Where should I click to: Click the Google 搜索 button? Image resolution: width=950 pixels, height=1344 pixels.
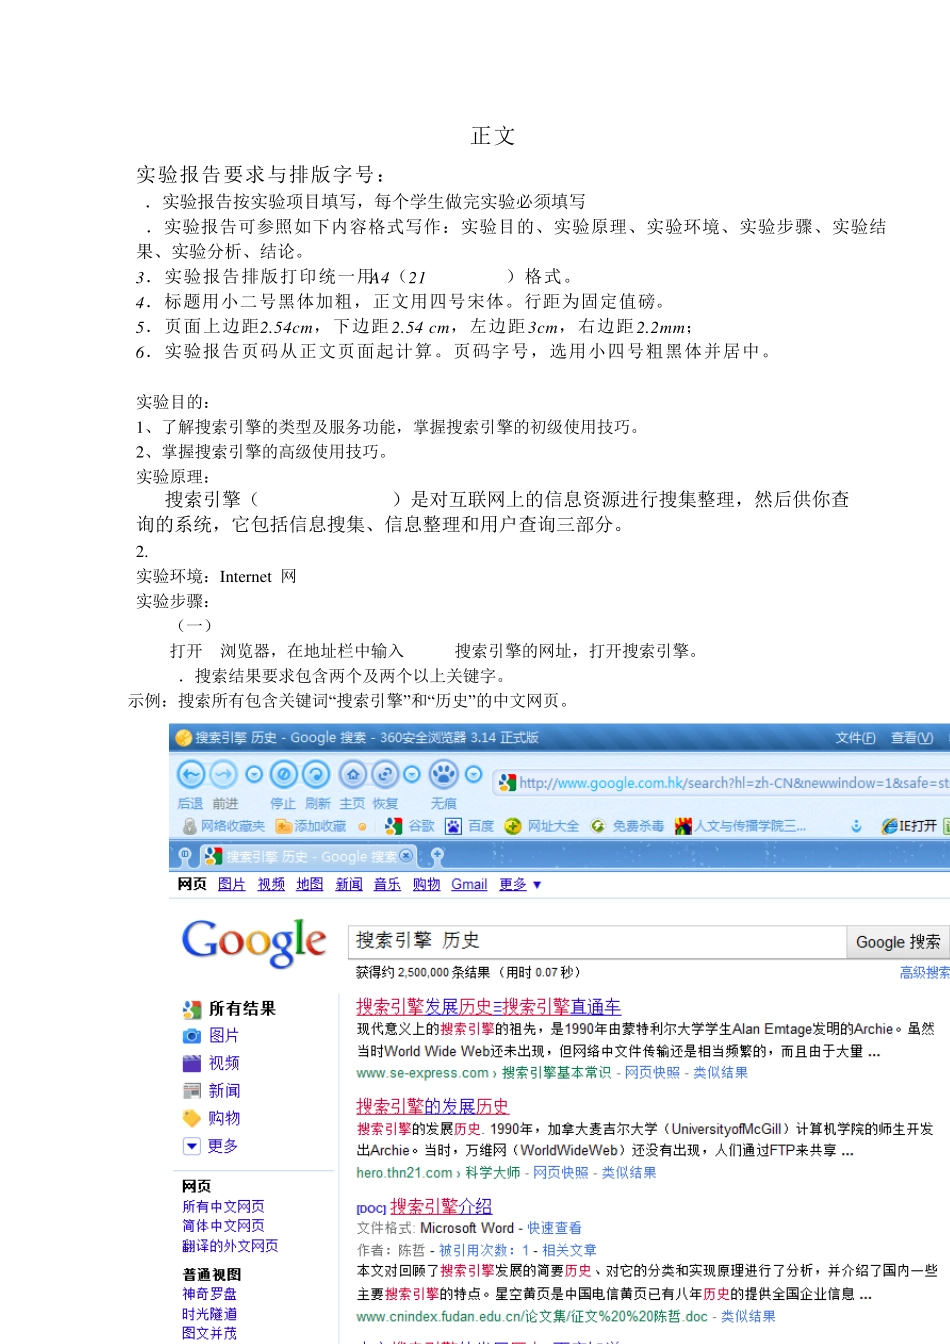click(x=897, y=941)
